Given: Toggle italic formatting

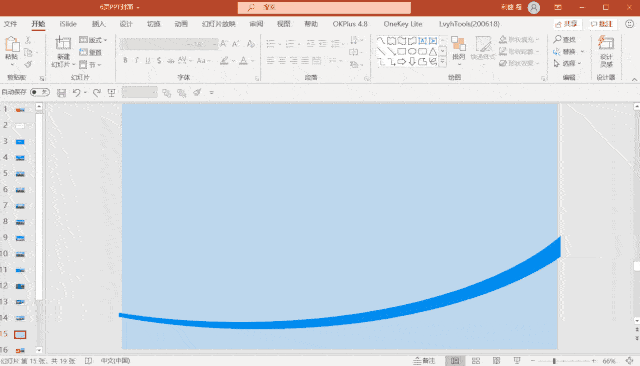Looking at the screenshot, I should pyautogui.click(x=136, y=61).
